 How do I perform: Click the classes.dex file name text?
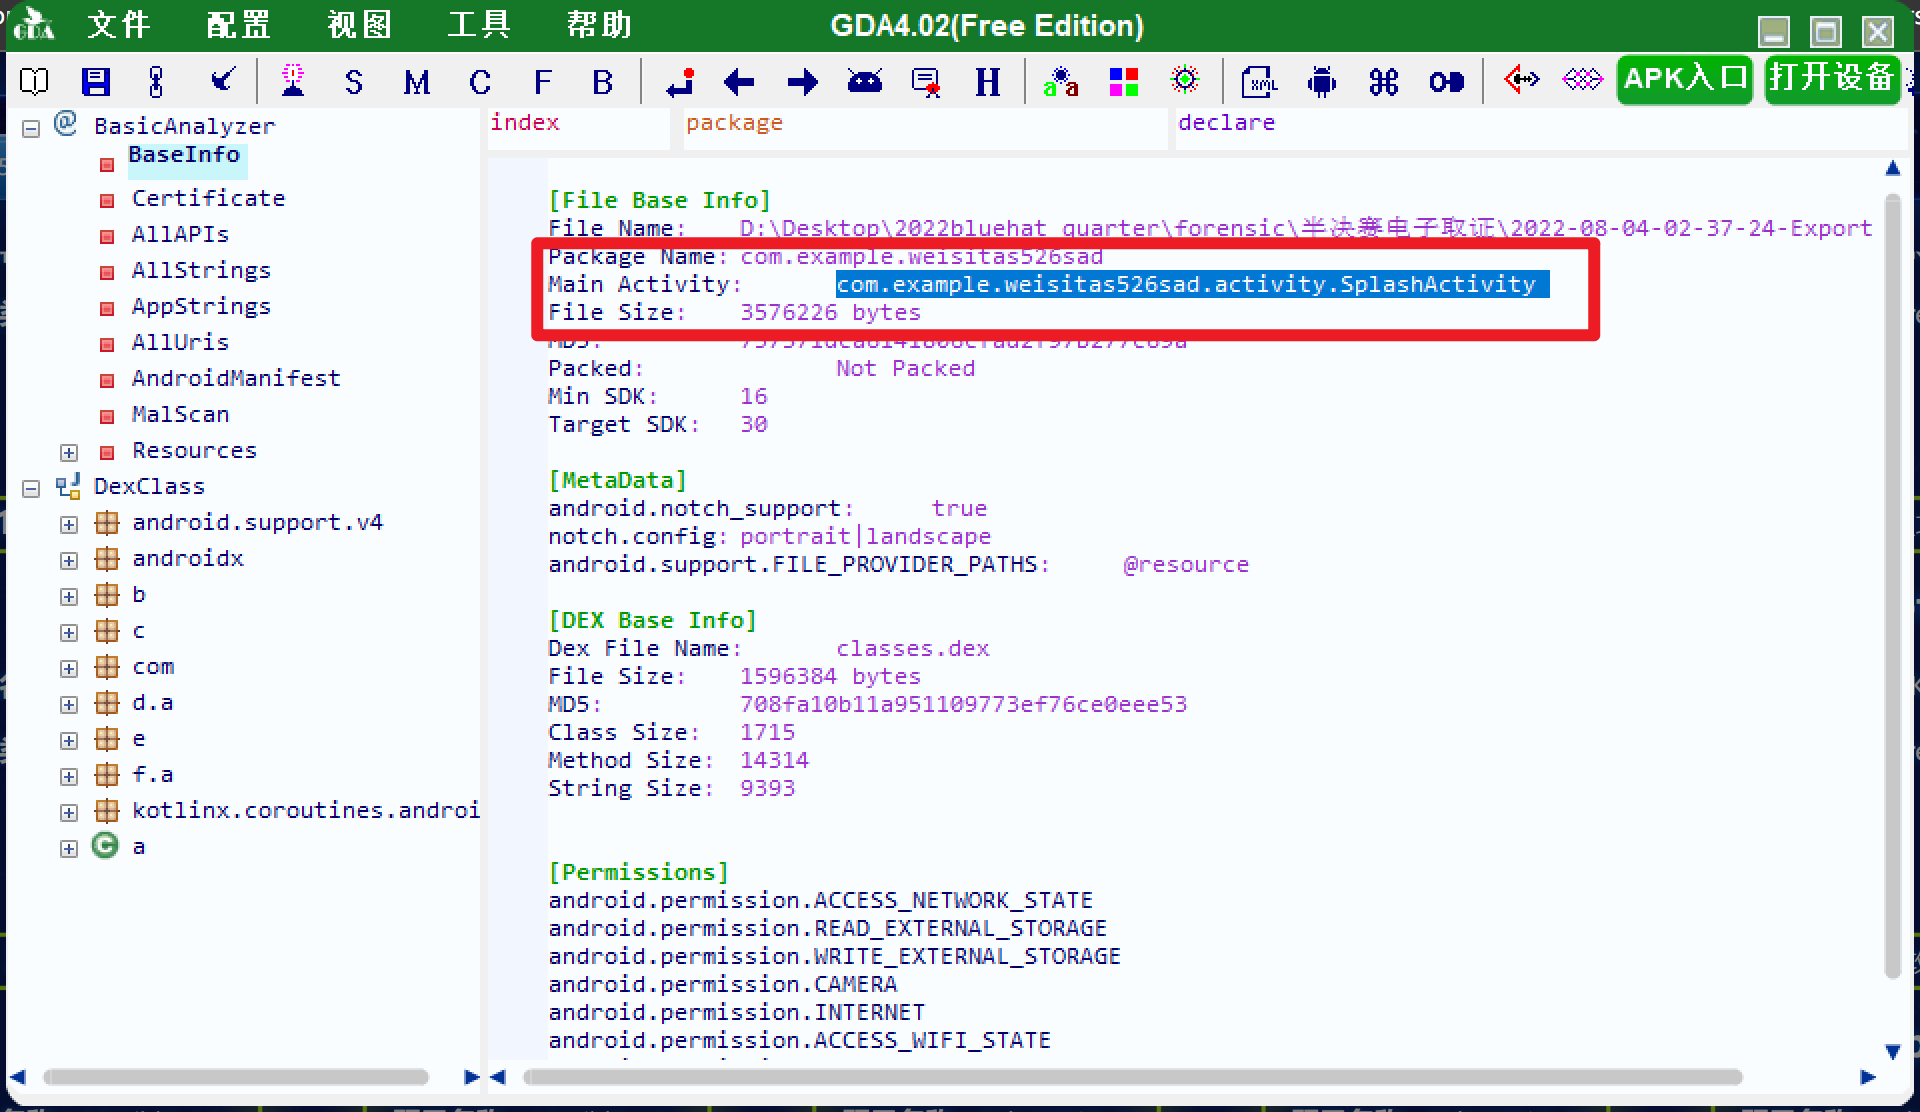912,648
